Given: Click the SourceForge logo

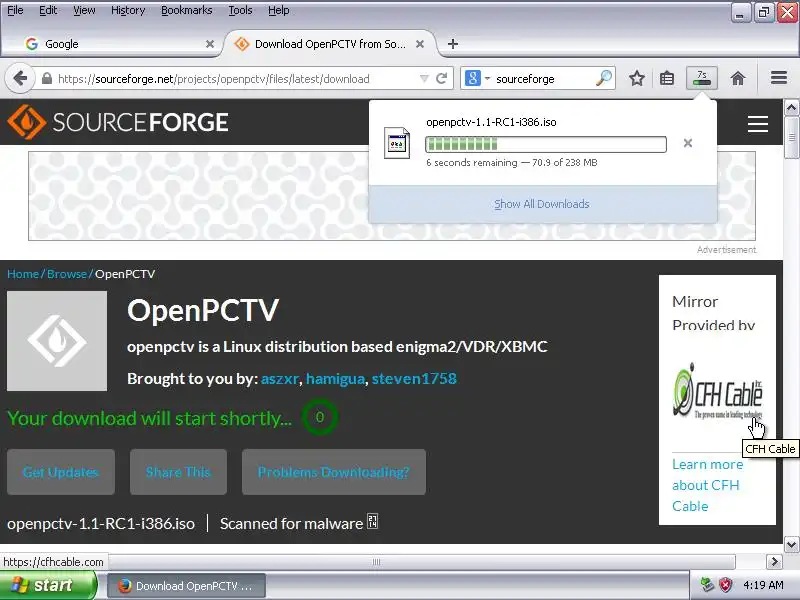Looking at the screenshot, I should click(x=118, y=122).
